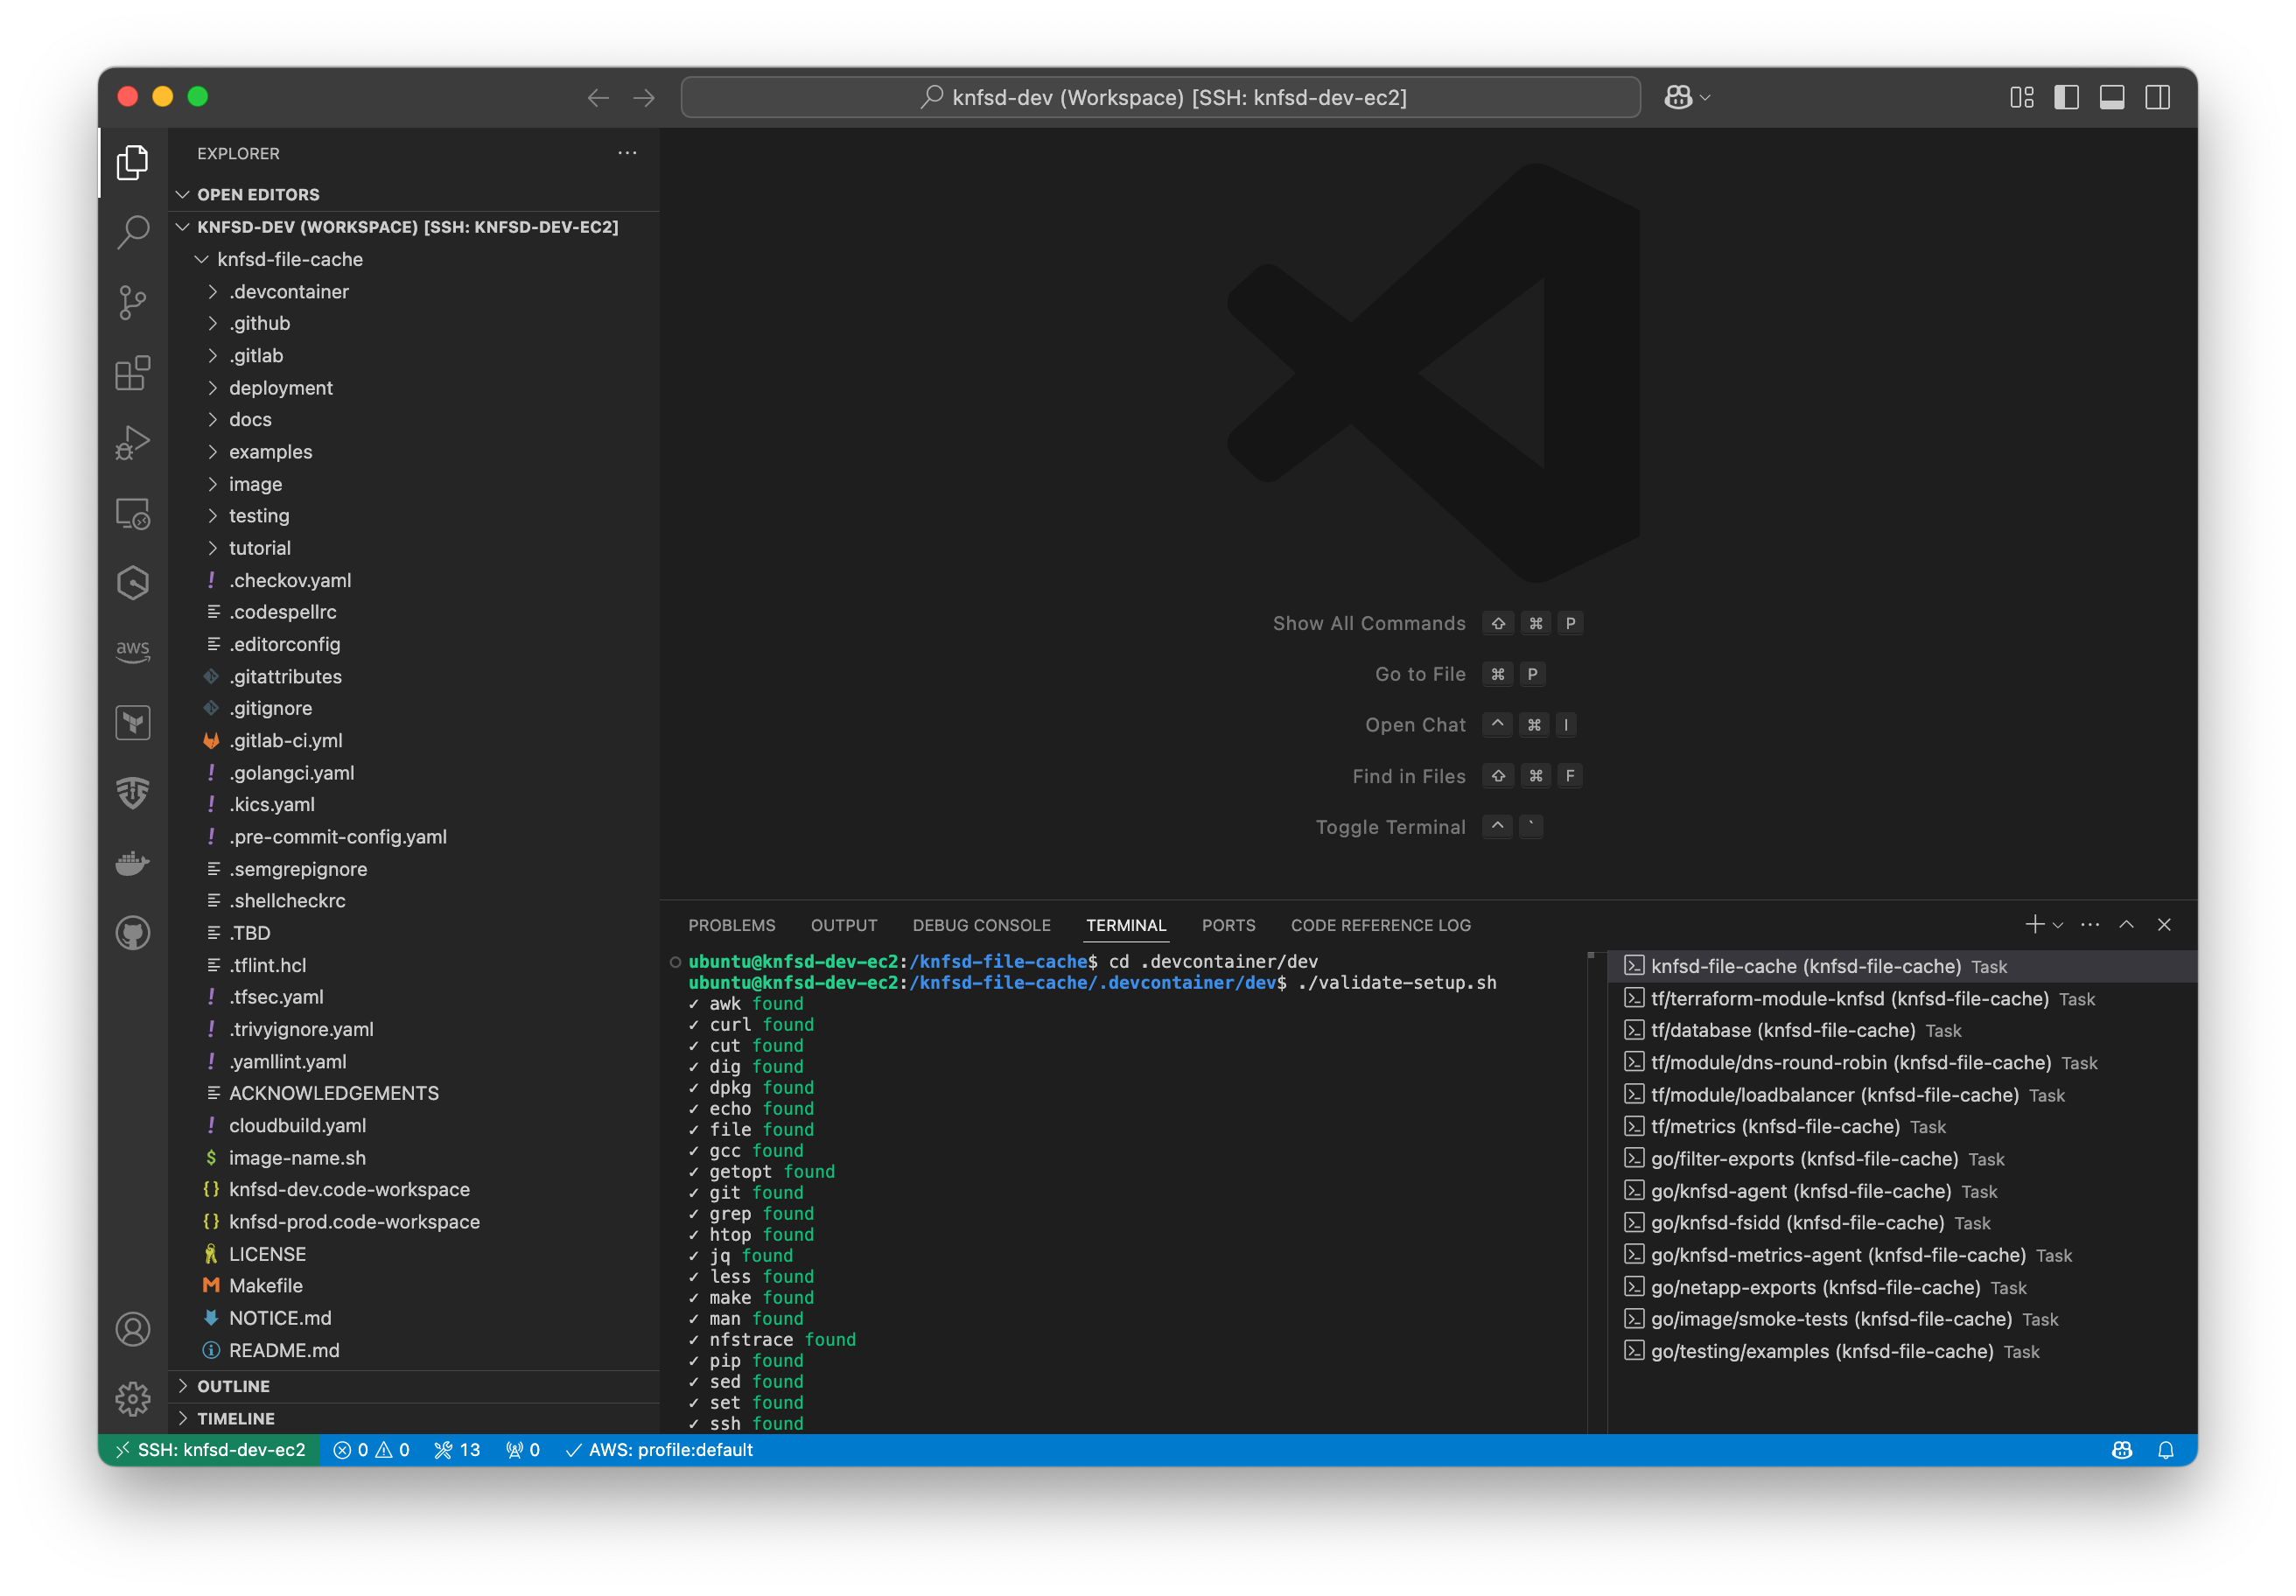The width and height of the screenshot is (2296, 1596).
Task: Open the GitHub extension icon
Action: (132, 933)
